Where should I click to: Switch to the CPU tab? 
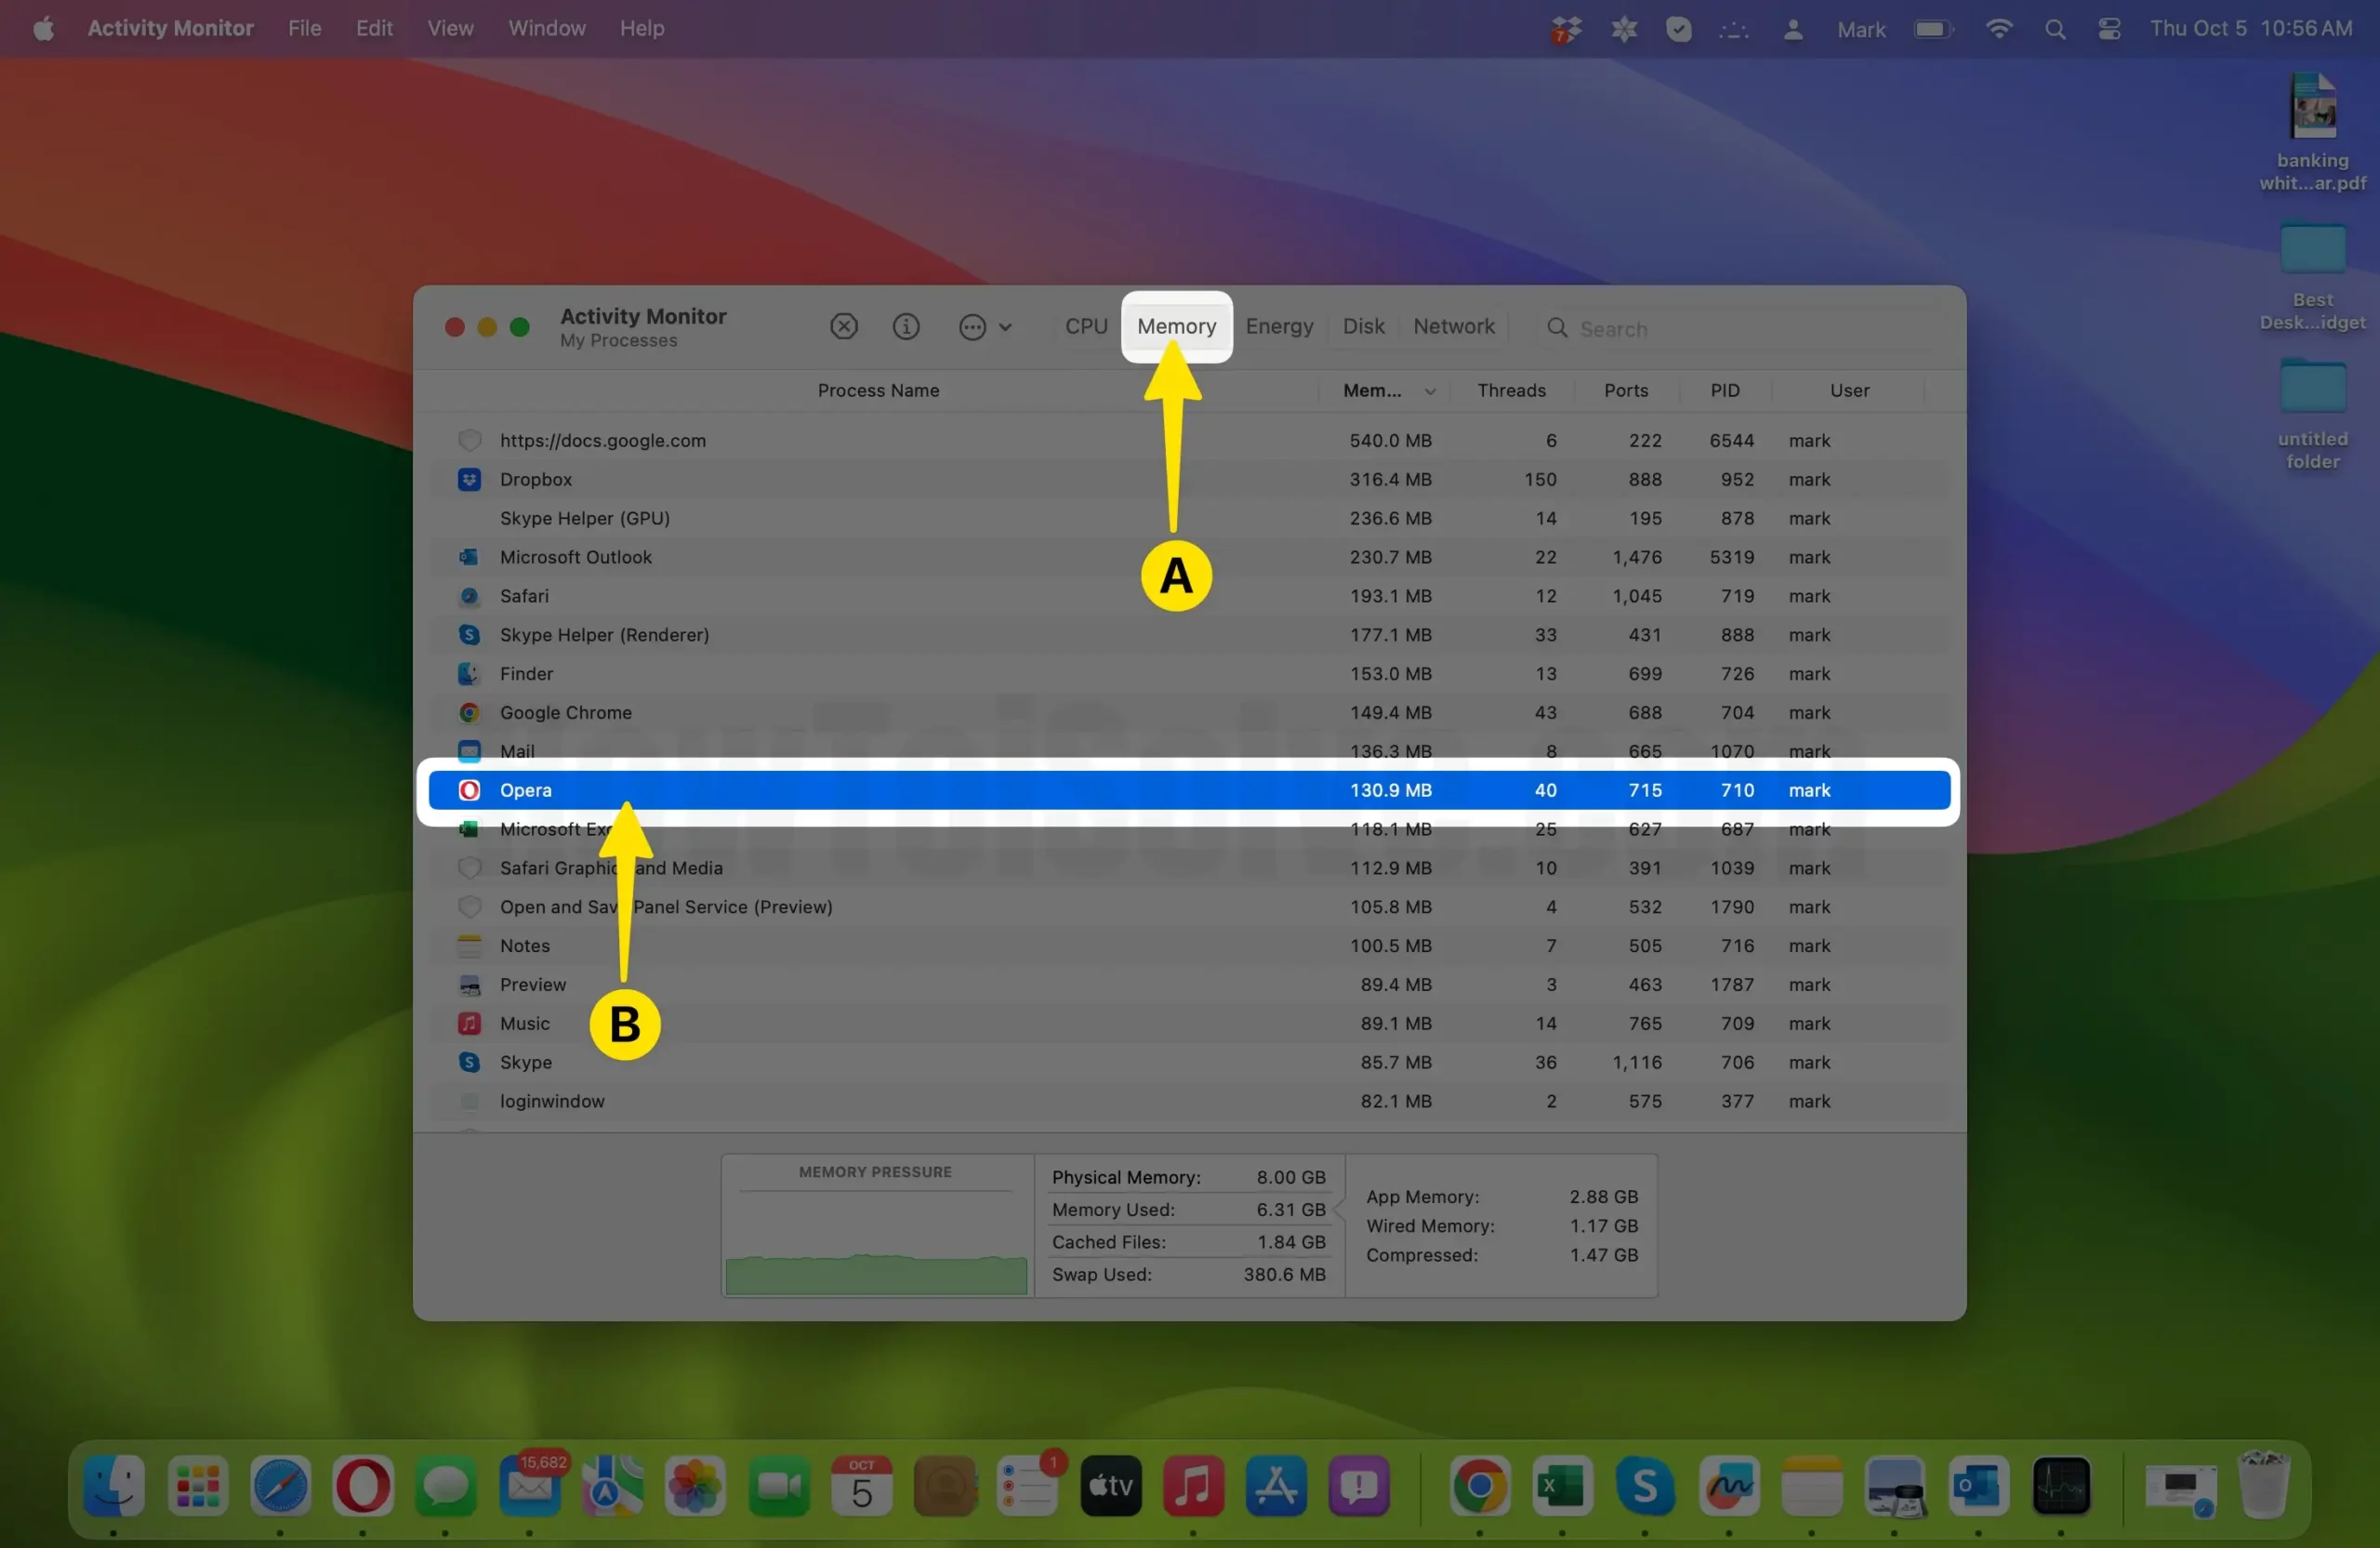point(1086,326)
